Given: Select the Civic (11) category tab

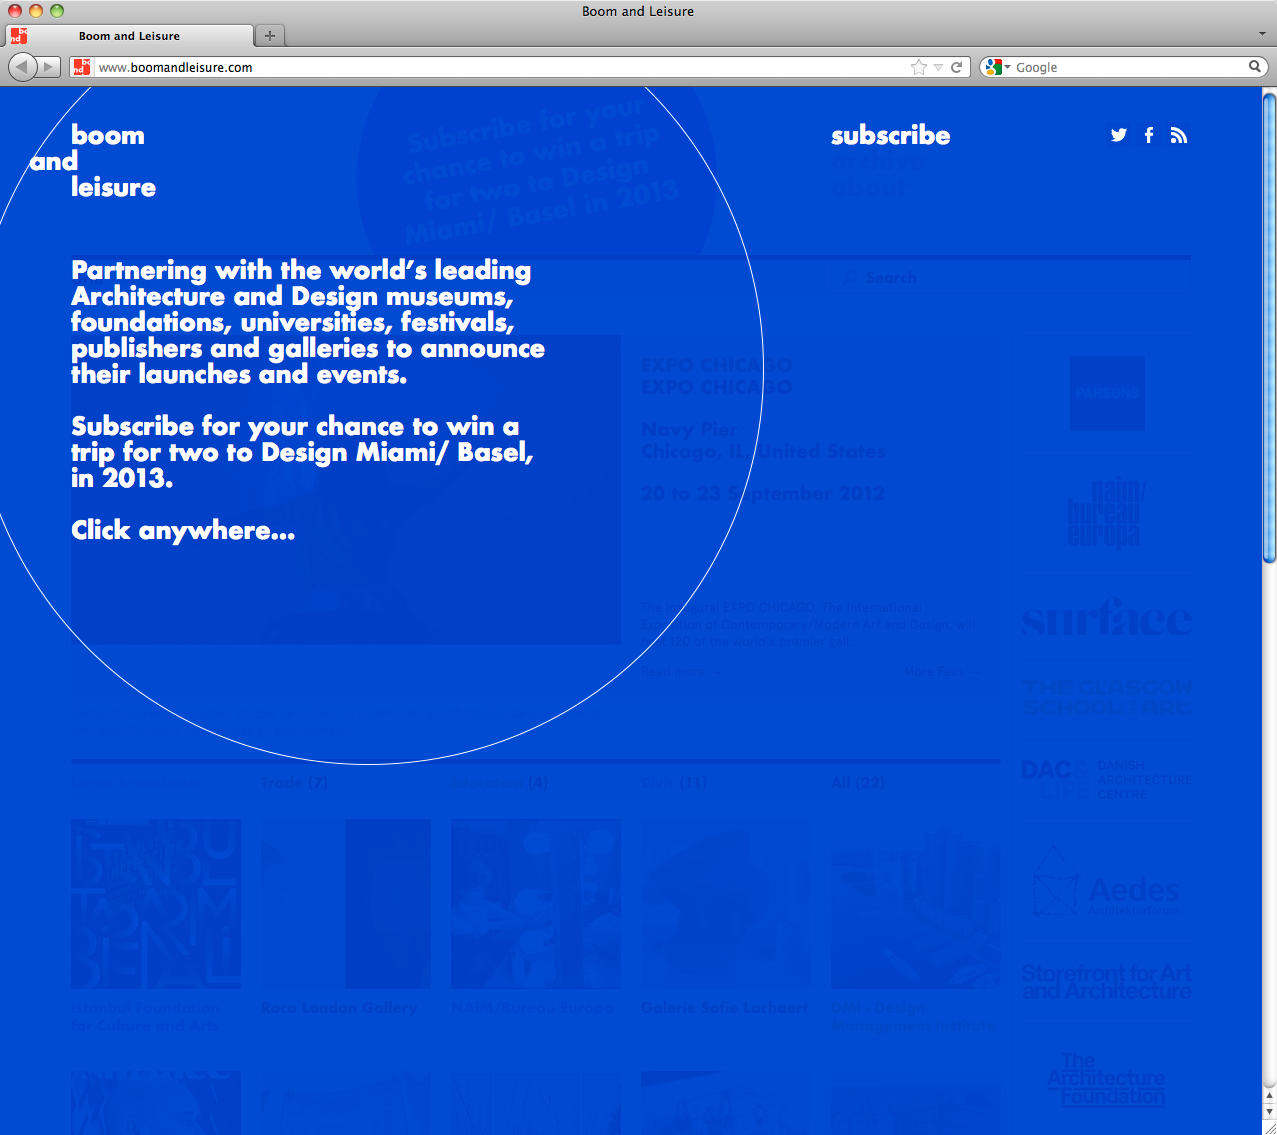Looking at the screenshot, I should (x=674, y=783).
